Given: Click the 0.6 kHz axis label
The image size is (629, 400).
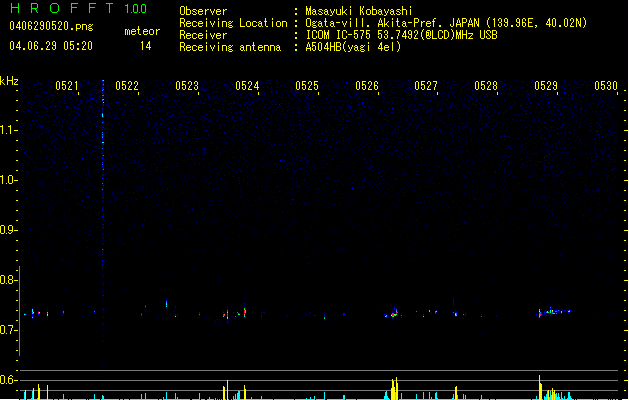Looking at the screenshot, I should [x=8, y=380].
